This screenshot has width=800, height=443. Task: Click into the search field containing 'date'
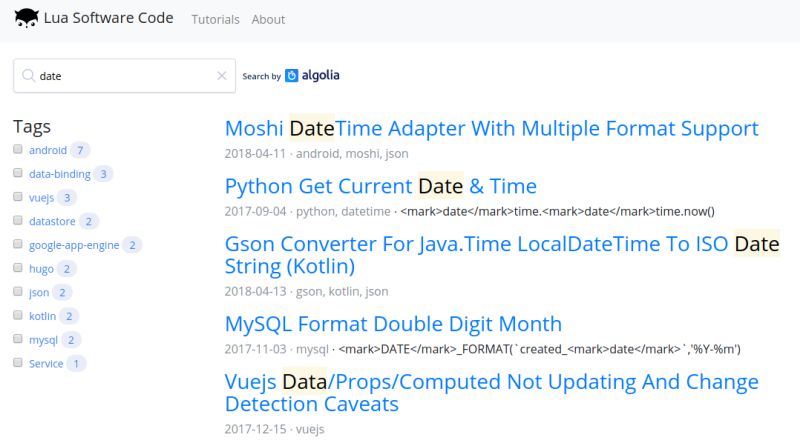click(x=124, y=76)
